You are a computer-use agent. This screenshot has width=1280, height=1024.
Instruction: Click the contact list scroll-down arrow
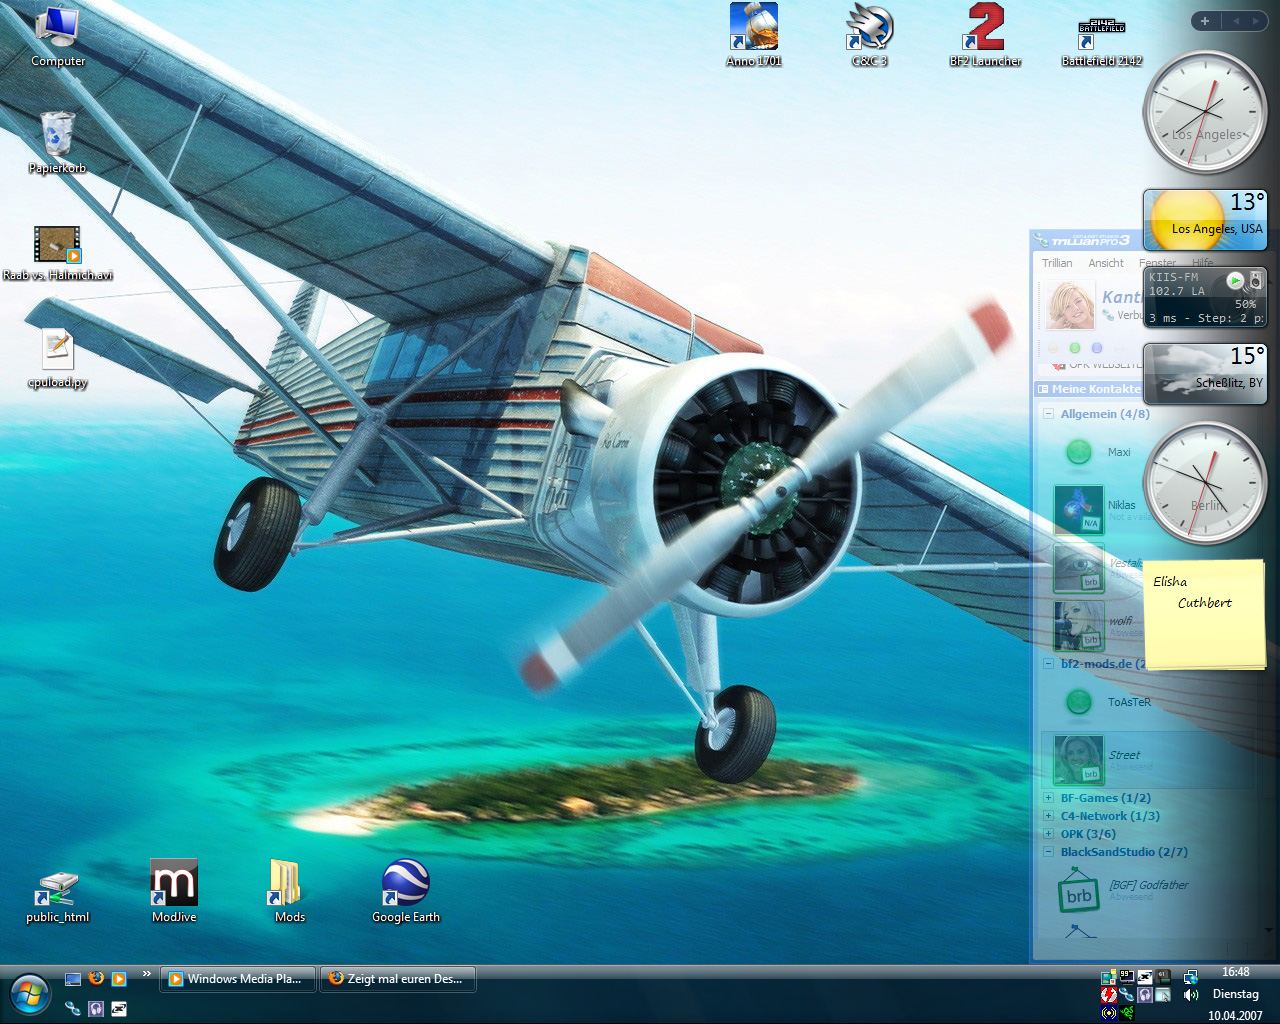tap(1268, 931)
